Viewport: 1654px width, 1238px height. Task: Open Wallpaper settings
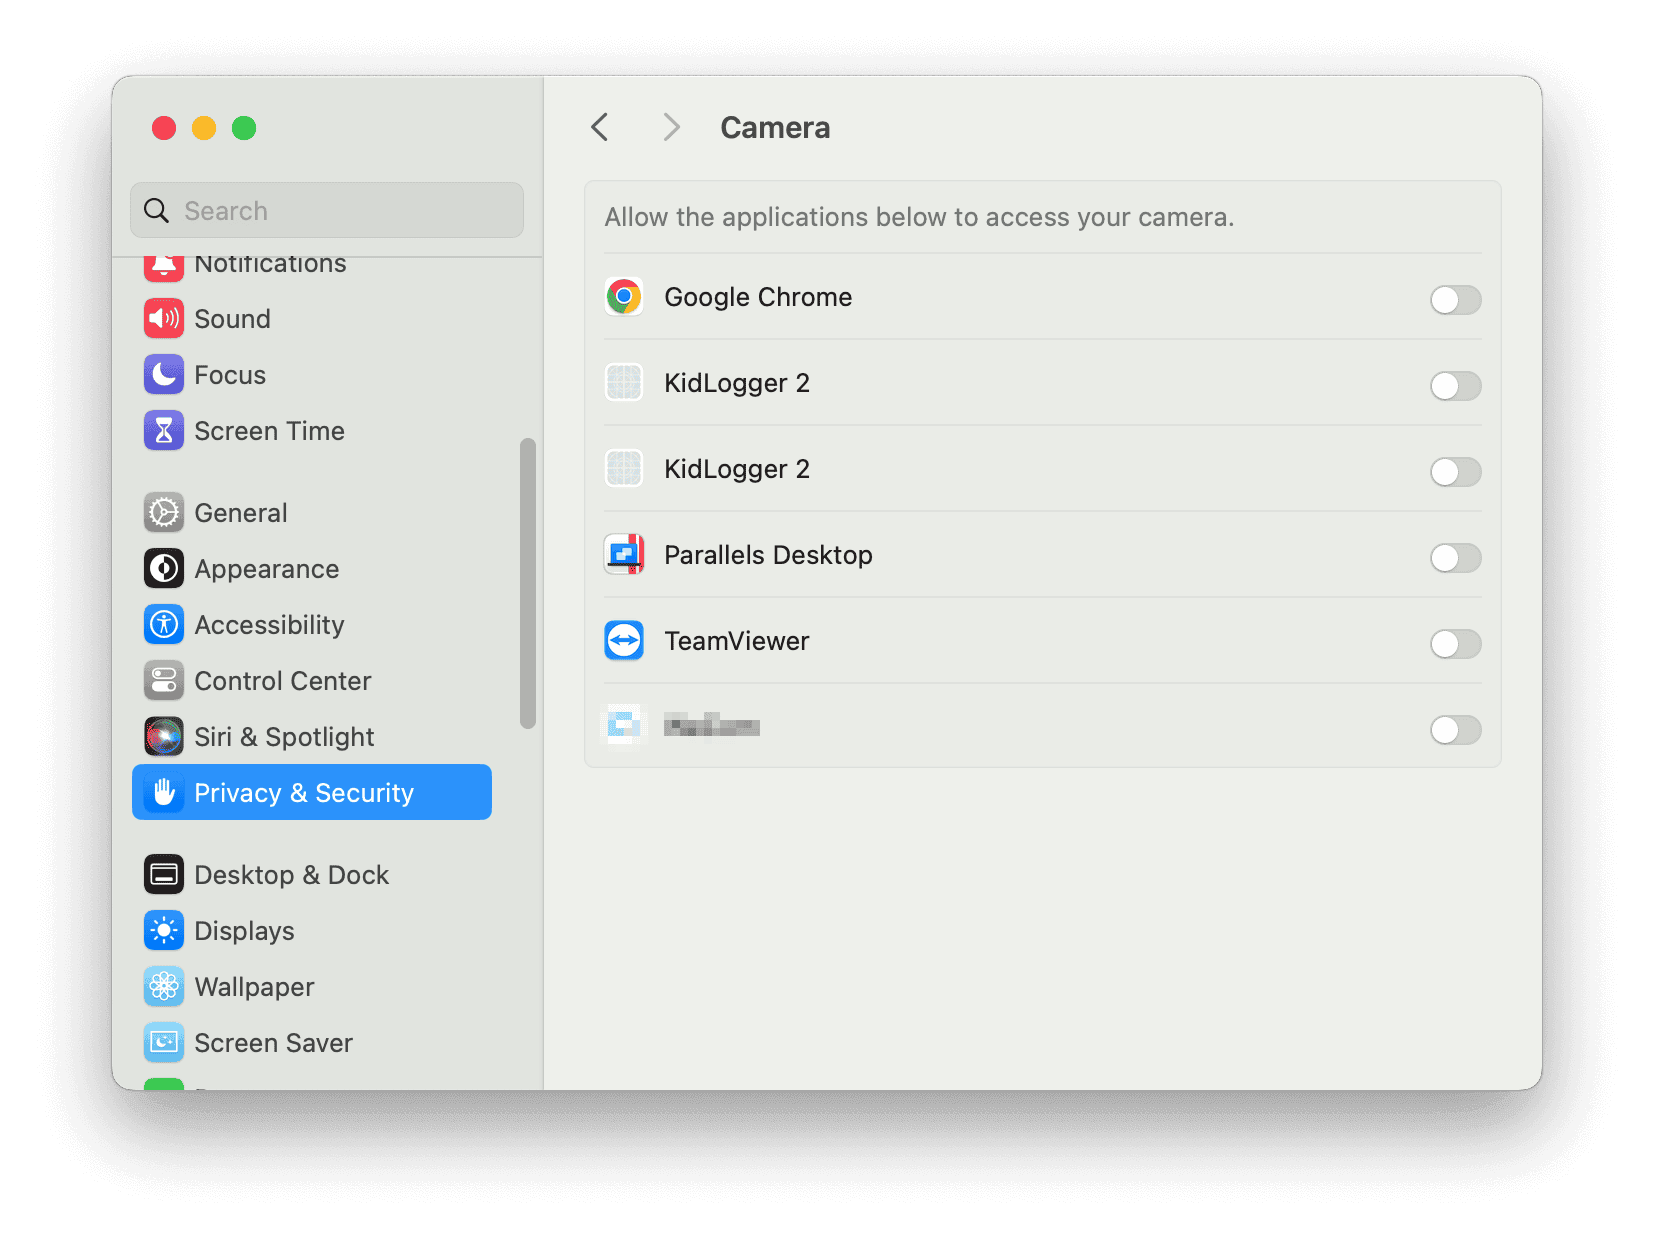coord(312,987)
